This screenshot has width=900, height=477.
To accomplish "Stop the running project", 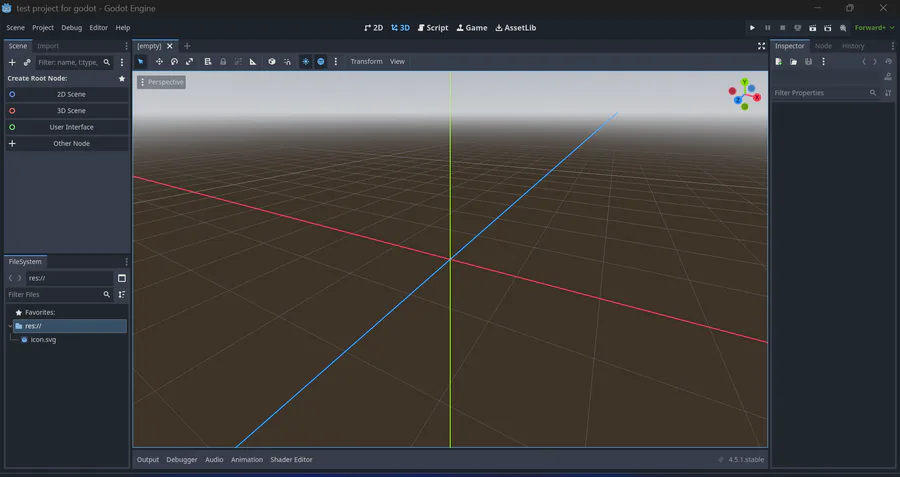I will [x=782, y=28].
